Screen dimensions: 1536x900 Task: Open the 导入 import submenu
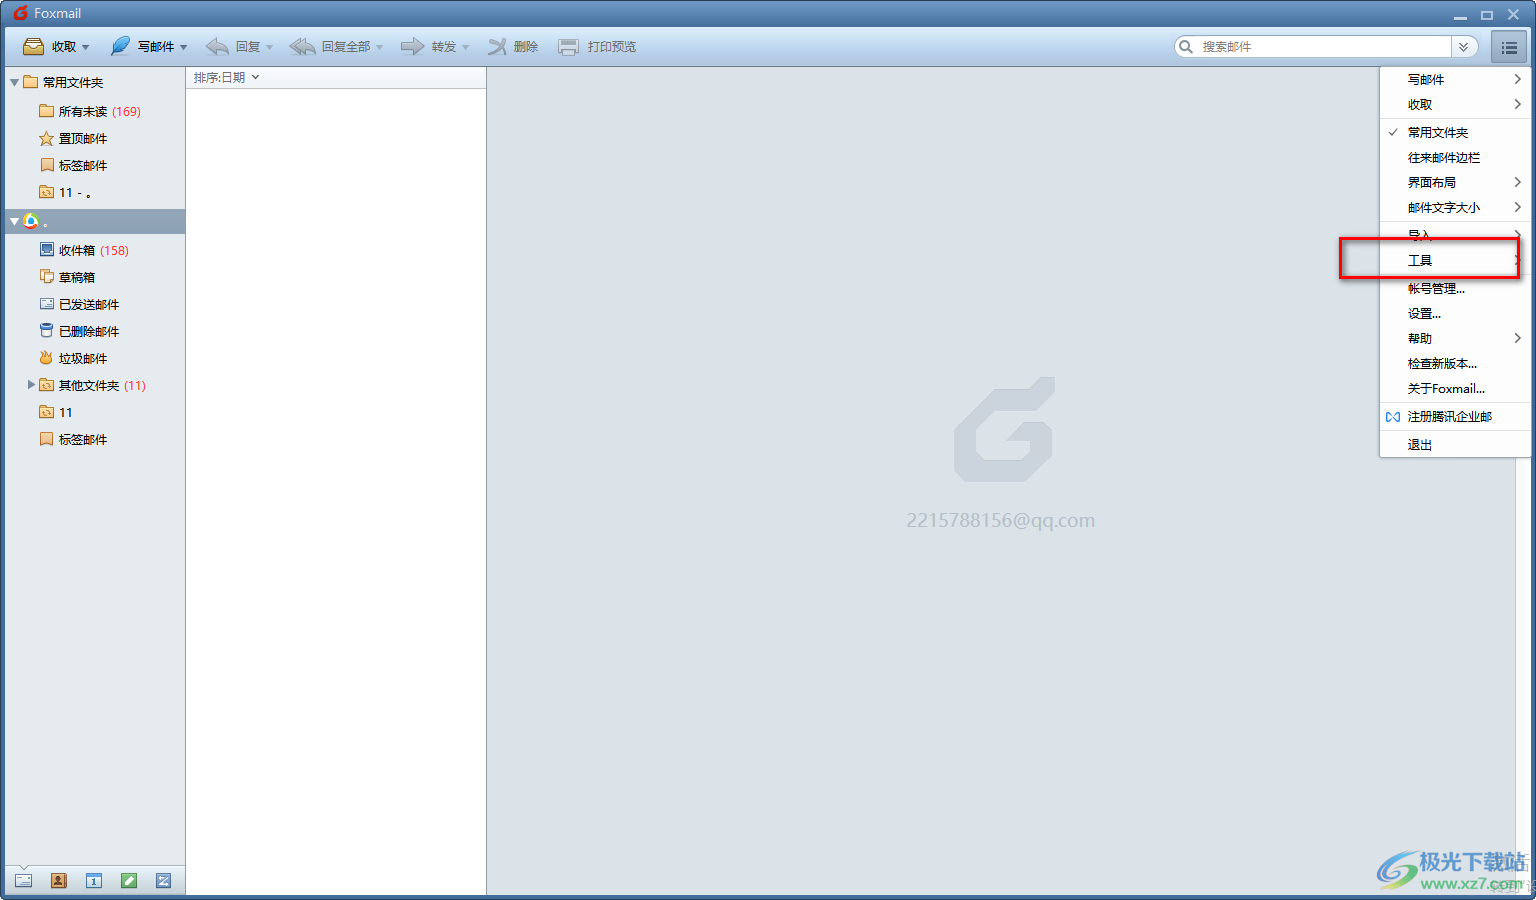1455,235
